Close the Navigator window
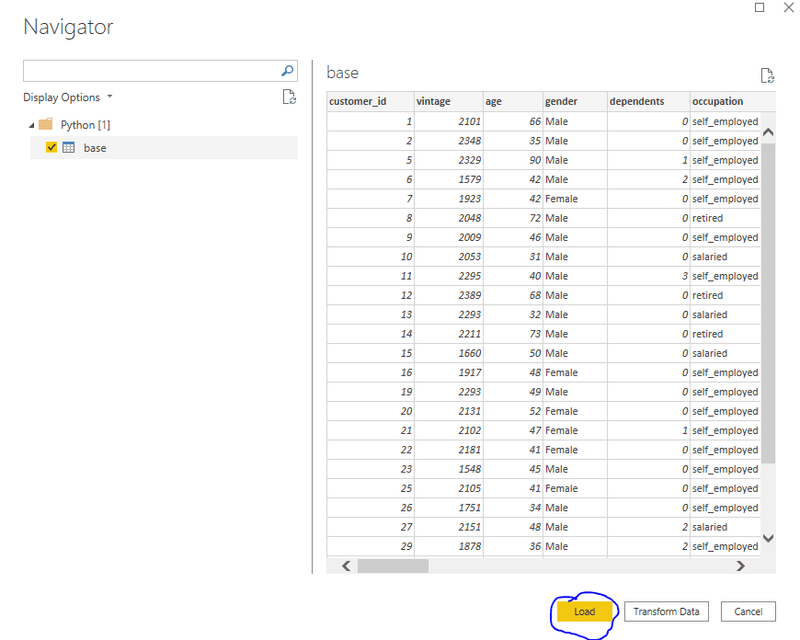 coord(789,7)
